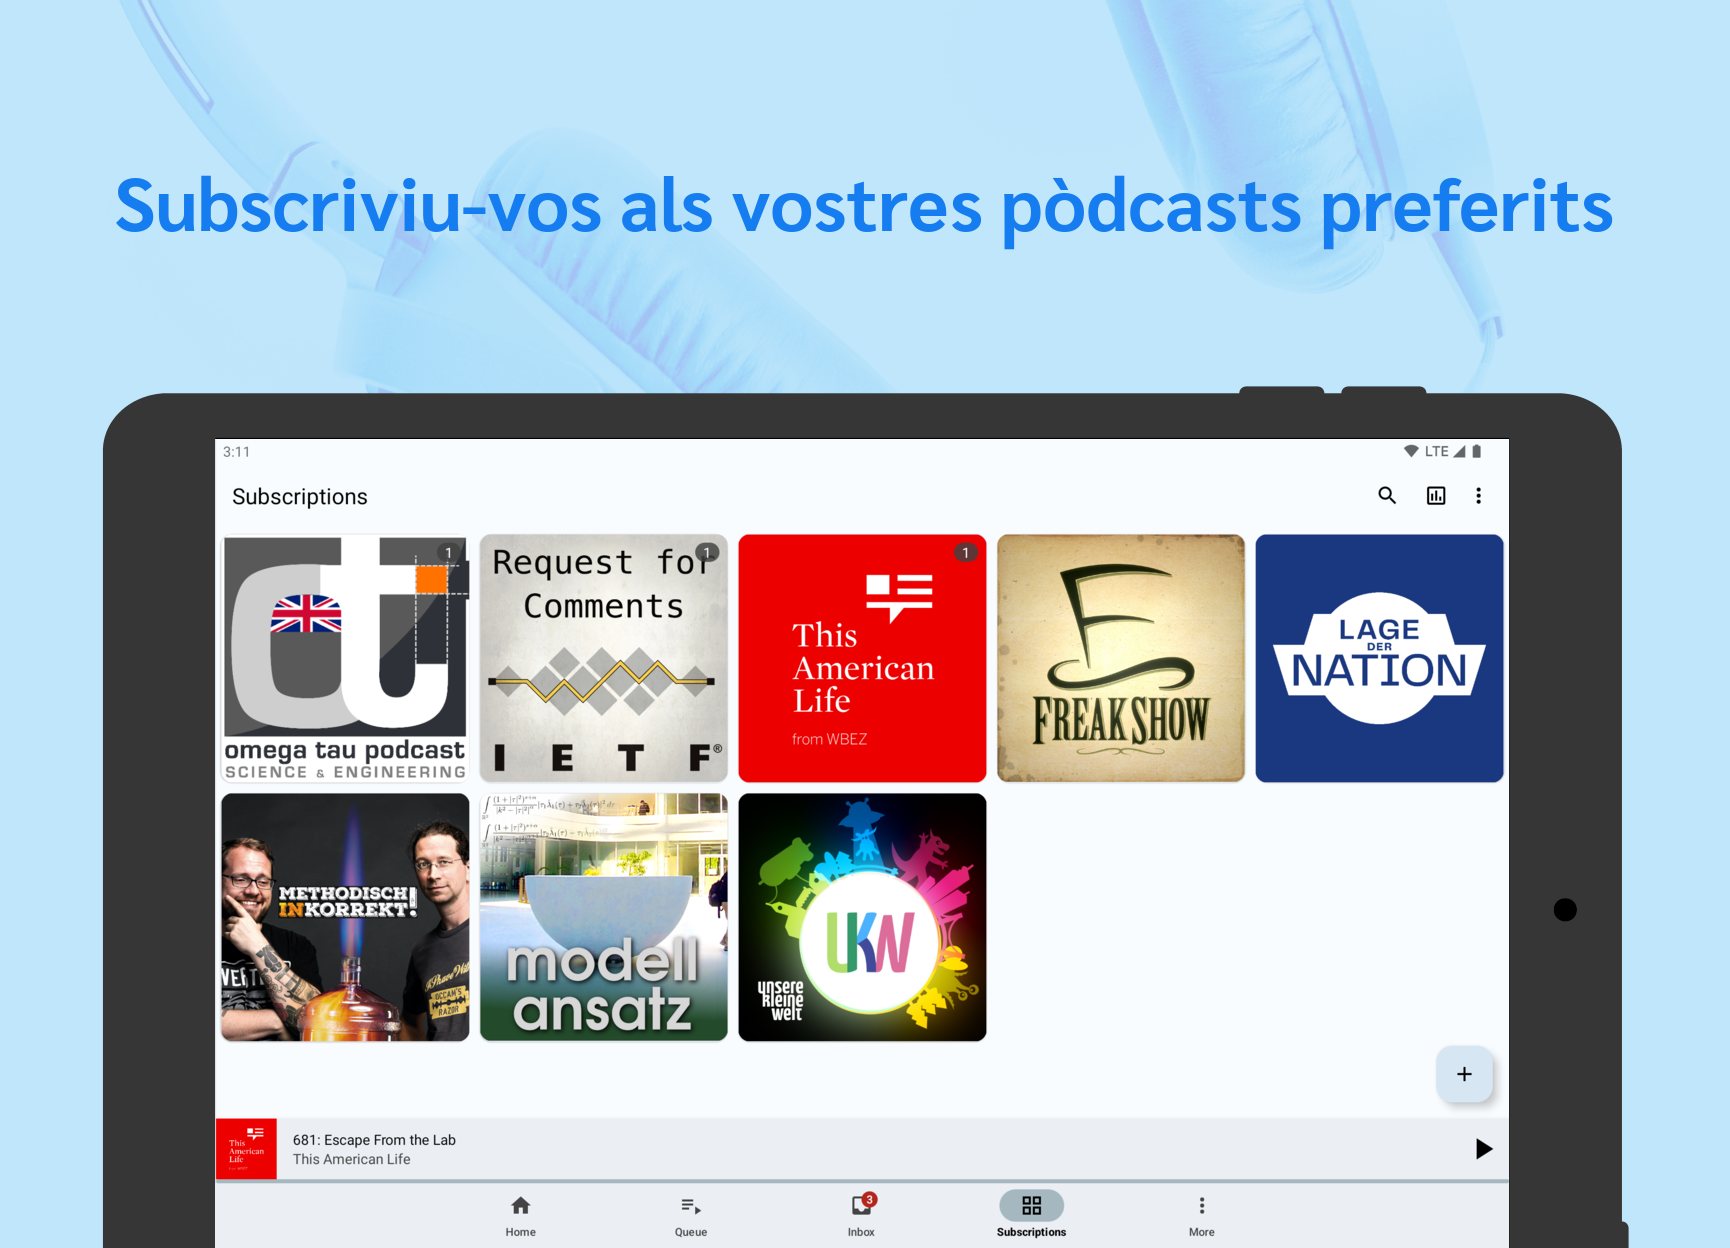
Task: Switch to the Queue tab
Action: tap(690, 1215)
